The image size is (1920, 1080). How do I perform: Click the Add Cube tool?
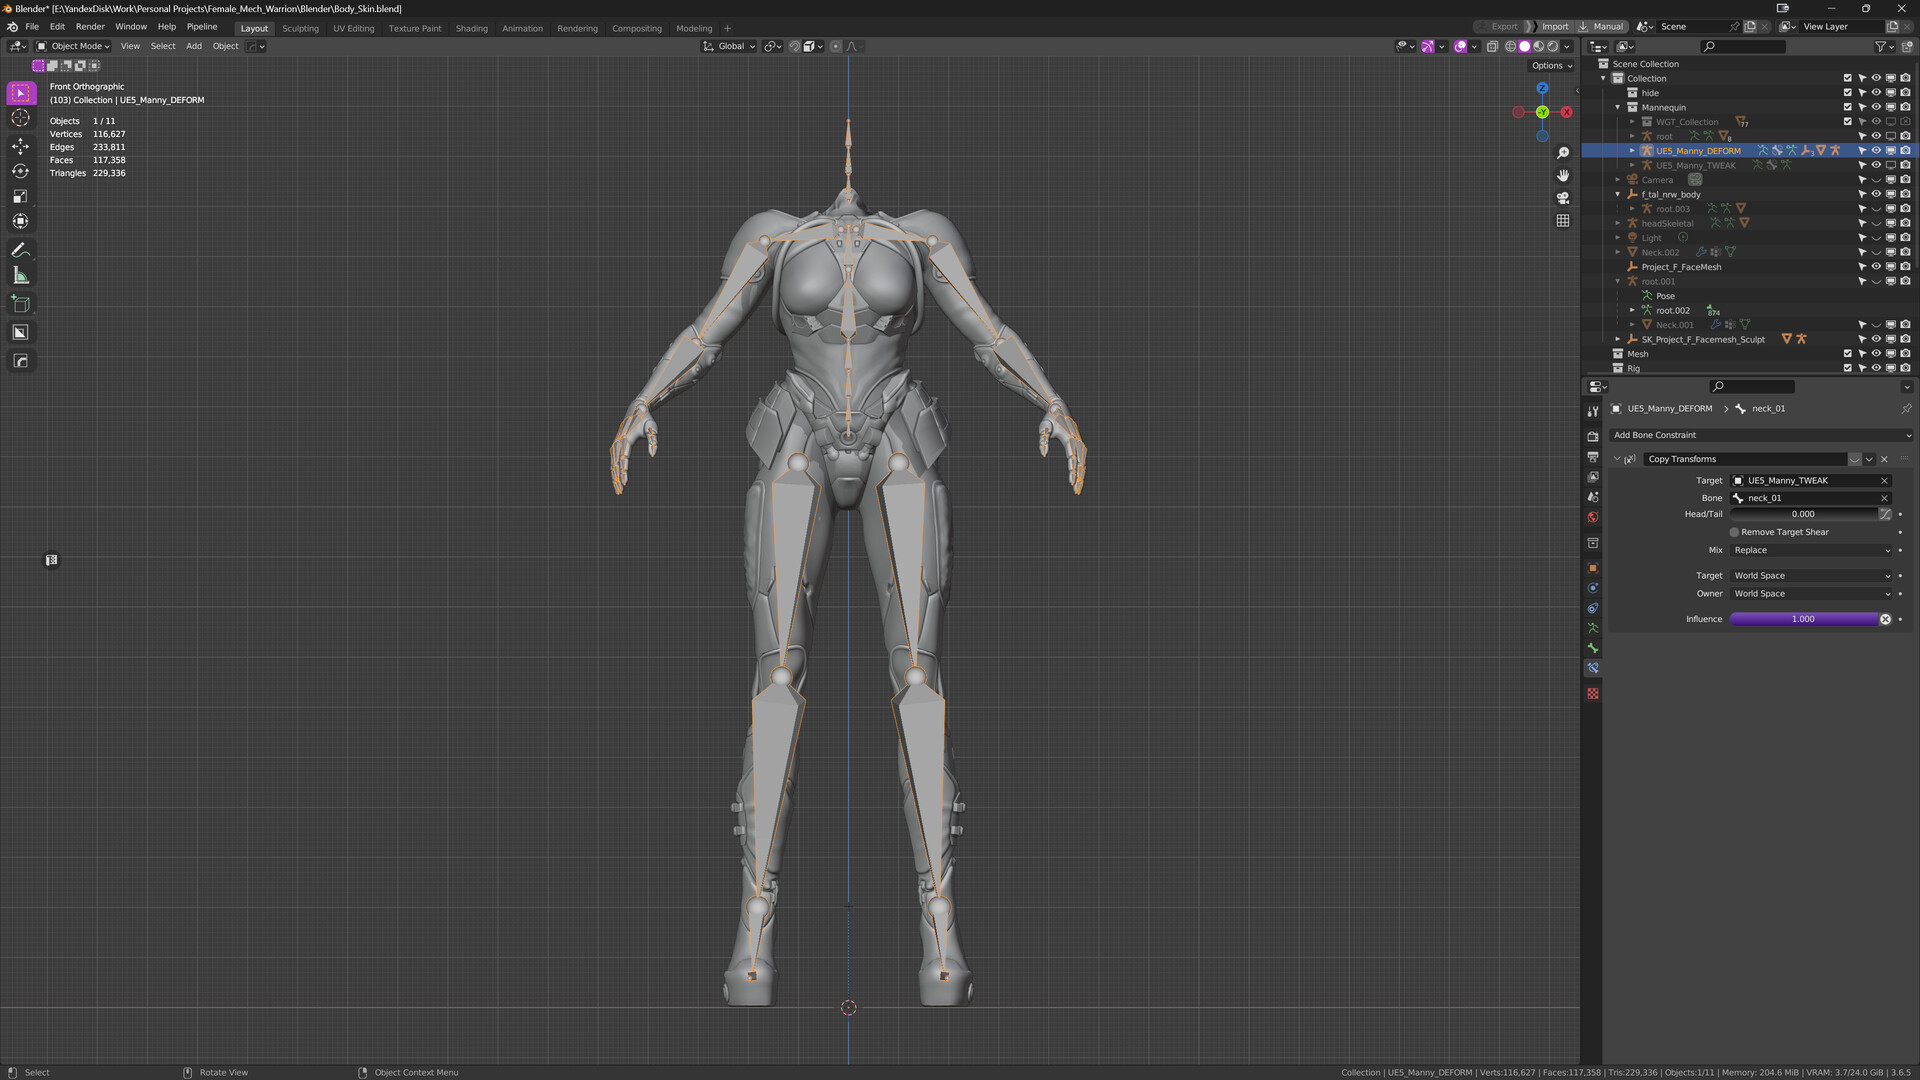click(20, 304)
